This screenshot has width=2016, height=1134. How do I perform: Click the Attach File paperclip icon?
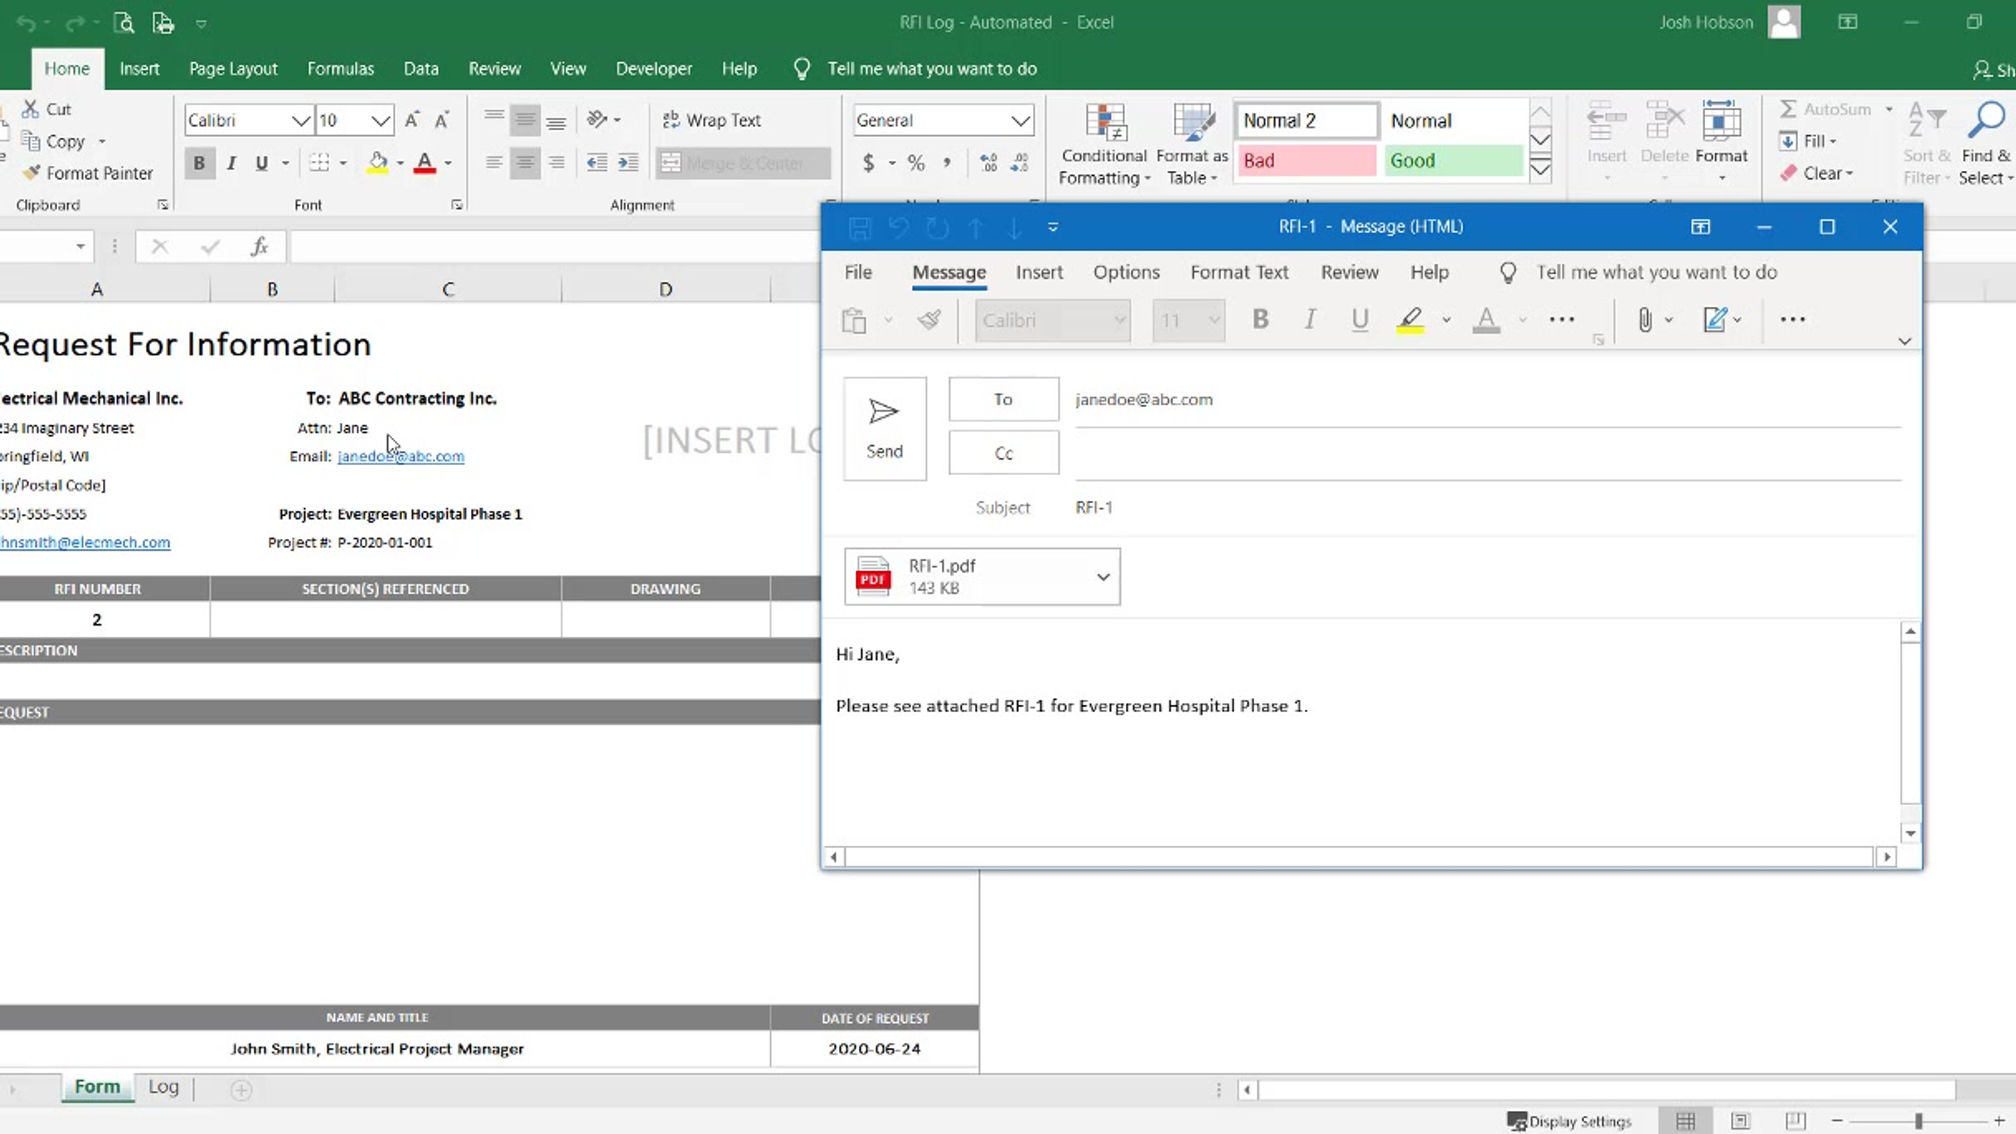coord(1644,319)
